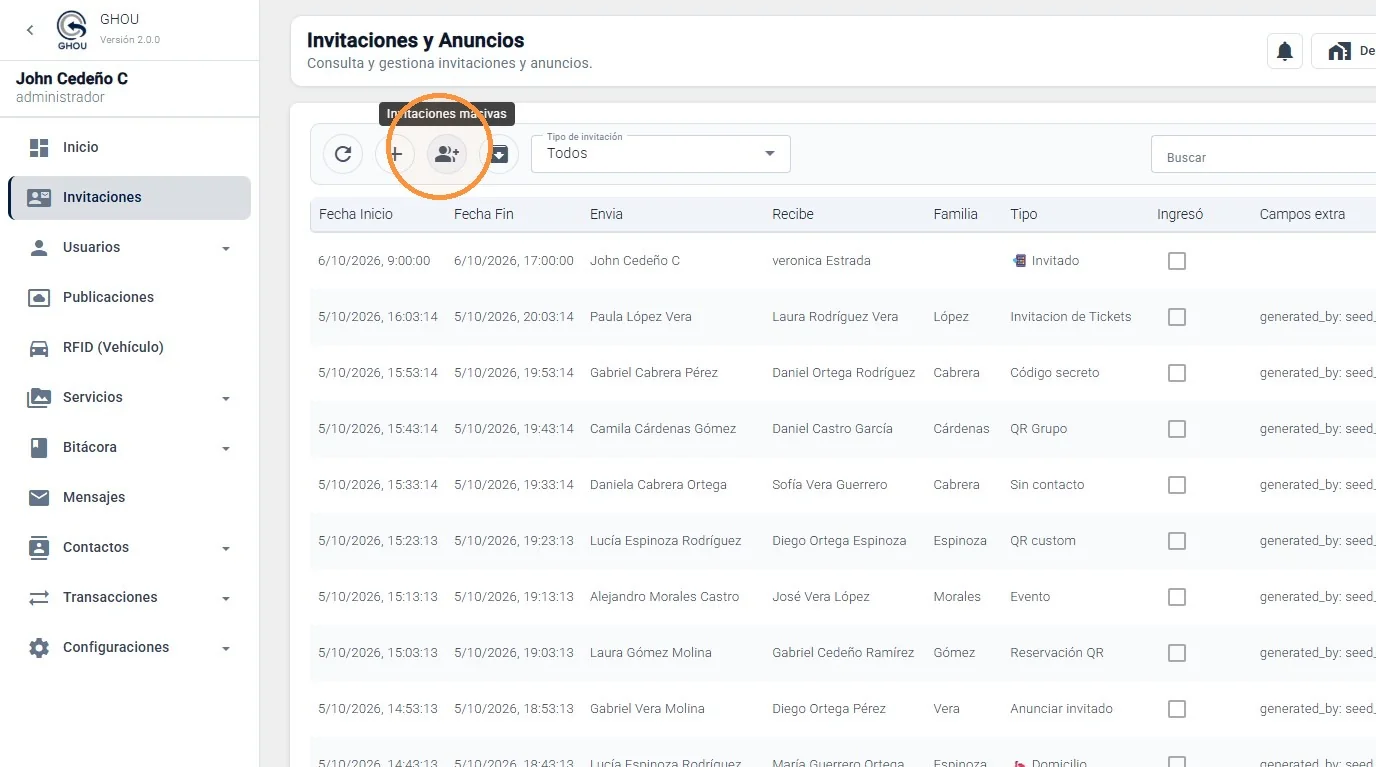The width and height of the screenshot is (1376, 767).
Task: Click user name John Cedeño C
Action: pos(72,79)
